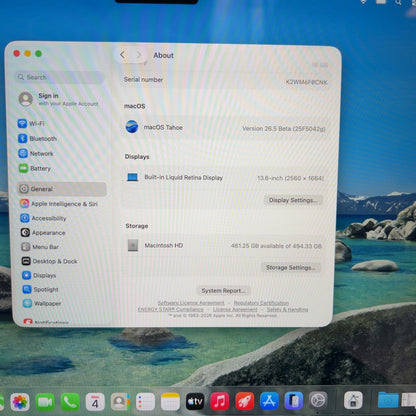This screenshot has width=416, height=416.
Task: Launch Music from the Dock
Action: click(220, 402)
